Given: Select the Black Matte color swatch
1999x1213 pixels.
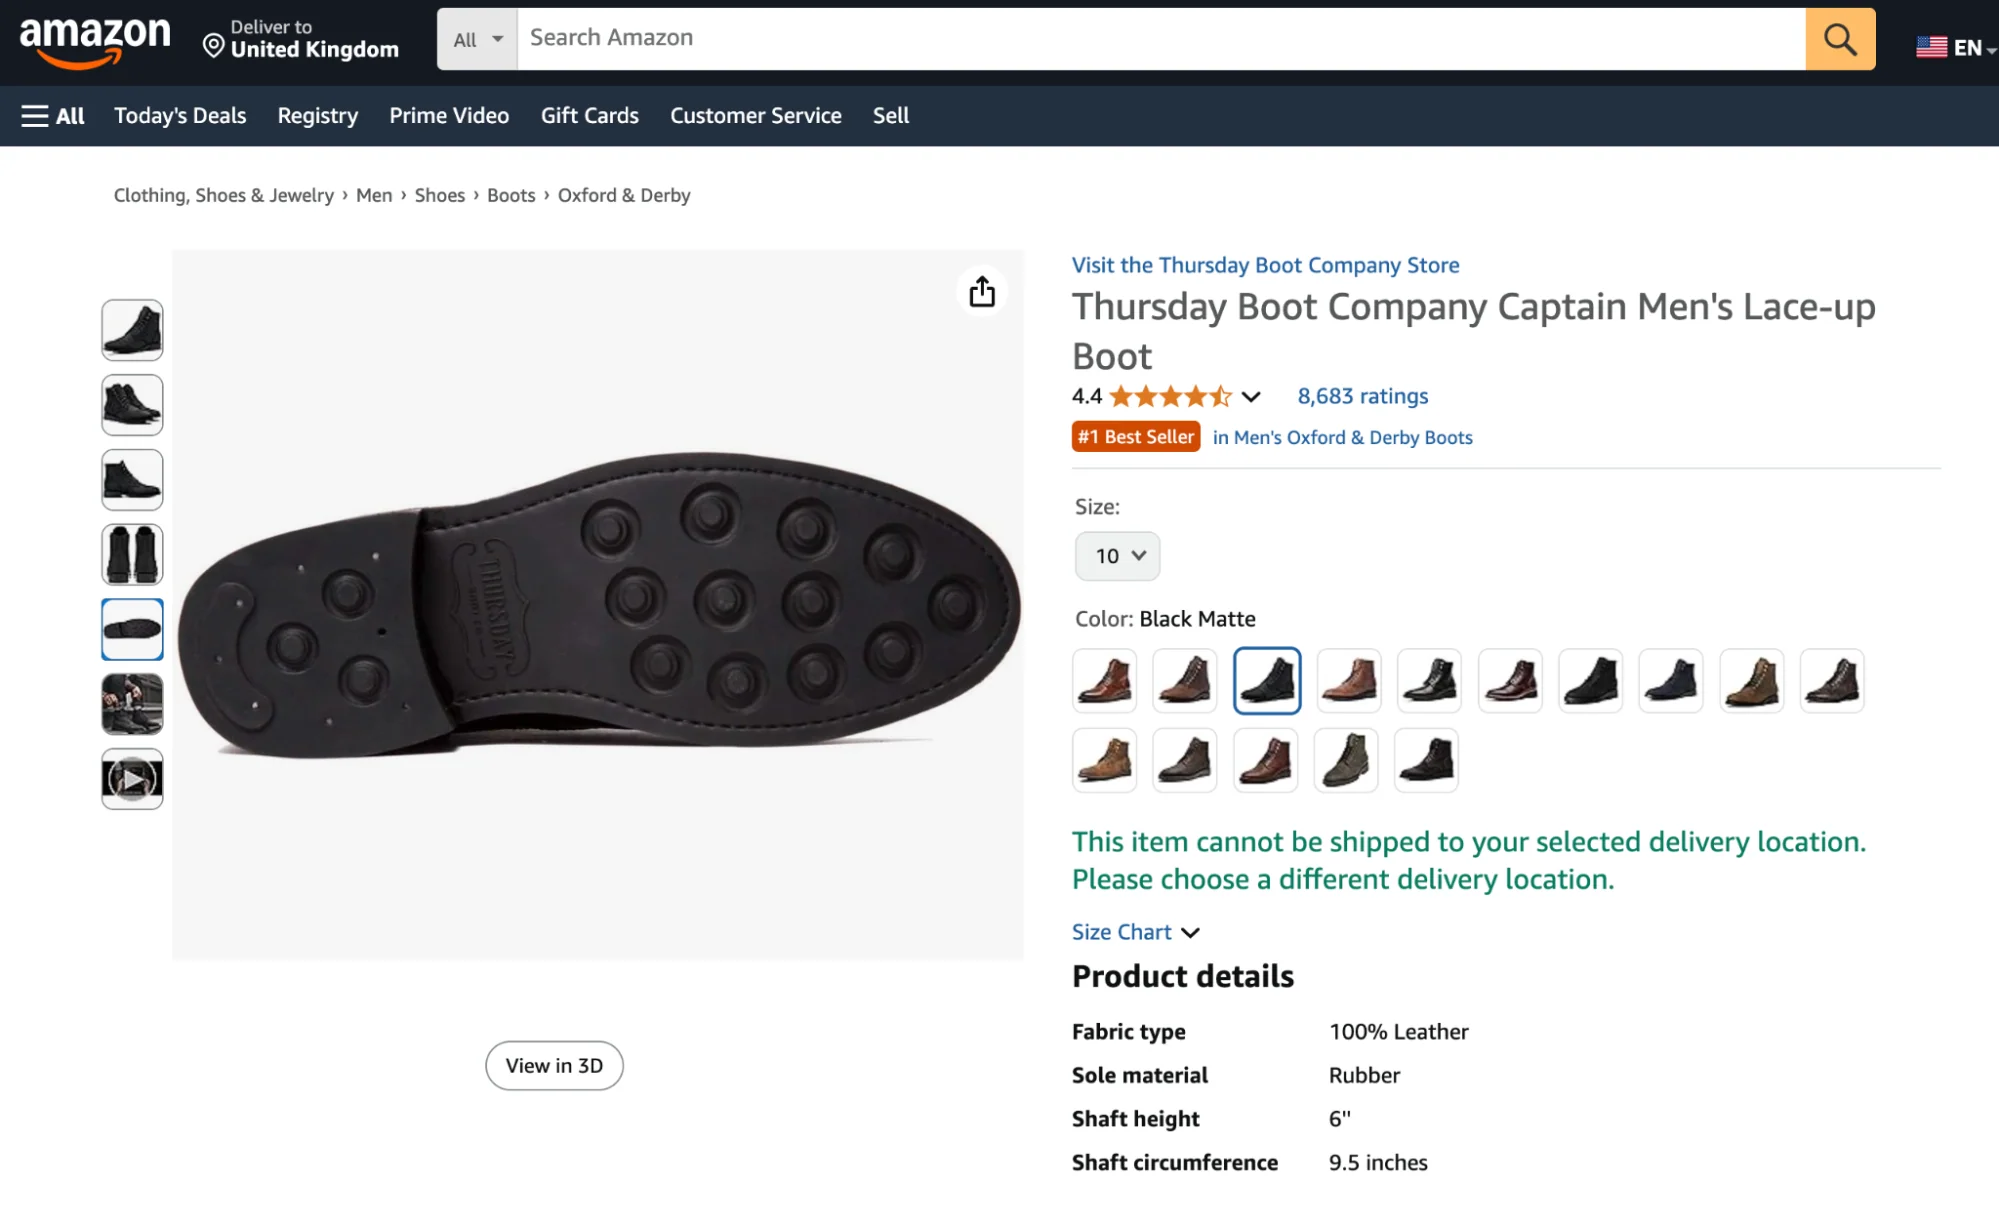Looking at the screenshot, I should tap(1266, 681).
